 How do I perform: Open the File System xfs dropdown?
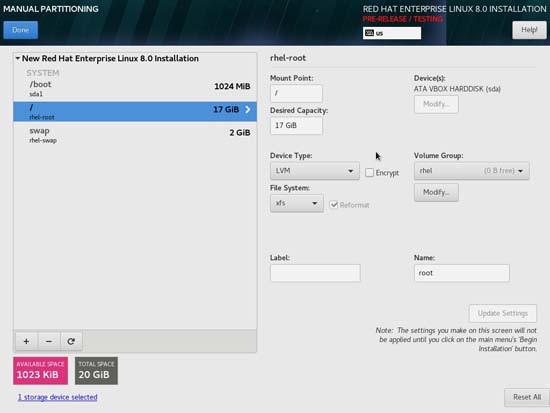click(297, 203)
